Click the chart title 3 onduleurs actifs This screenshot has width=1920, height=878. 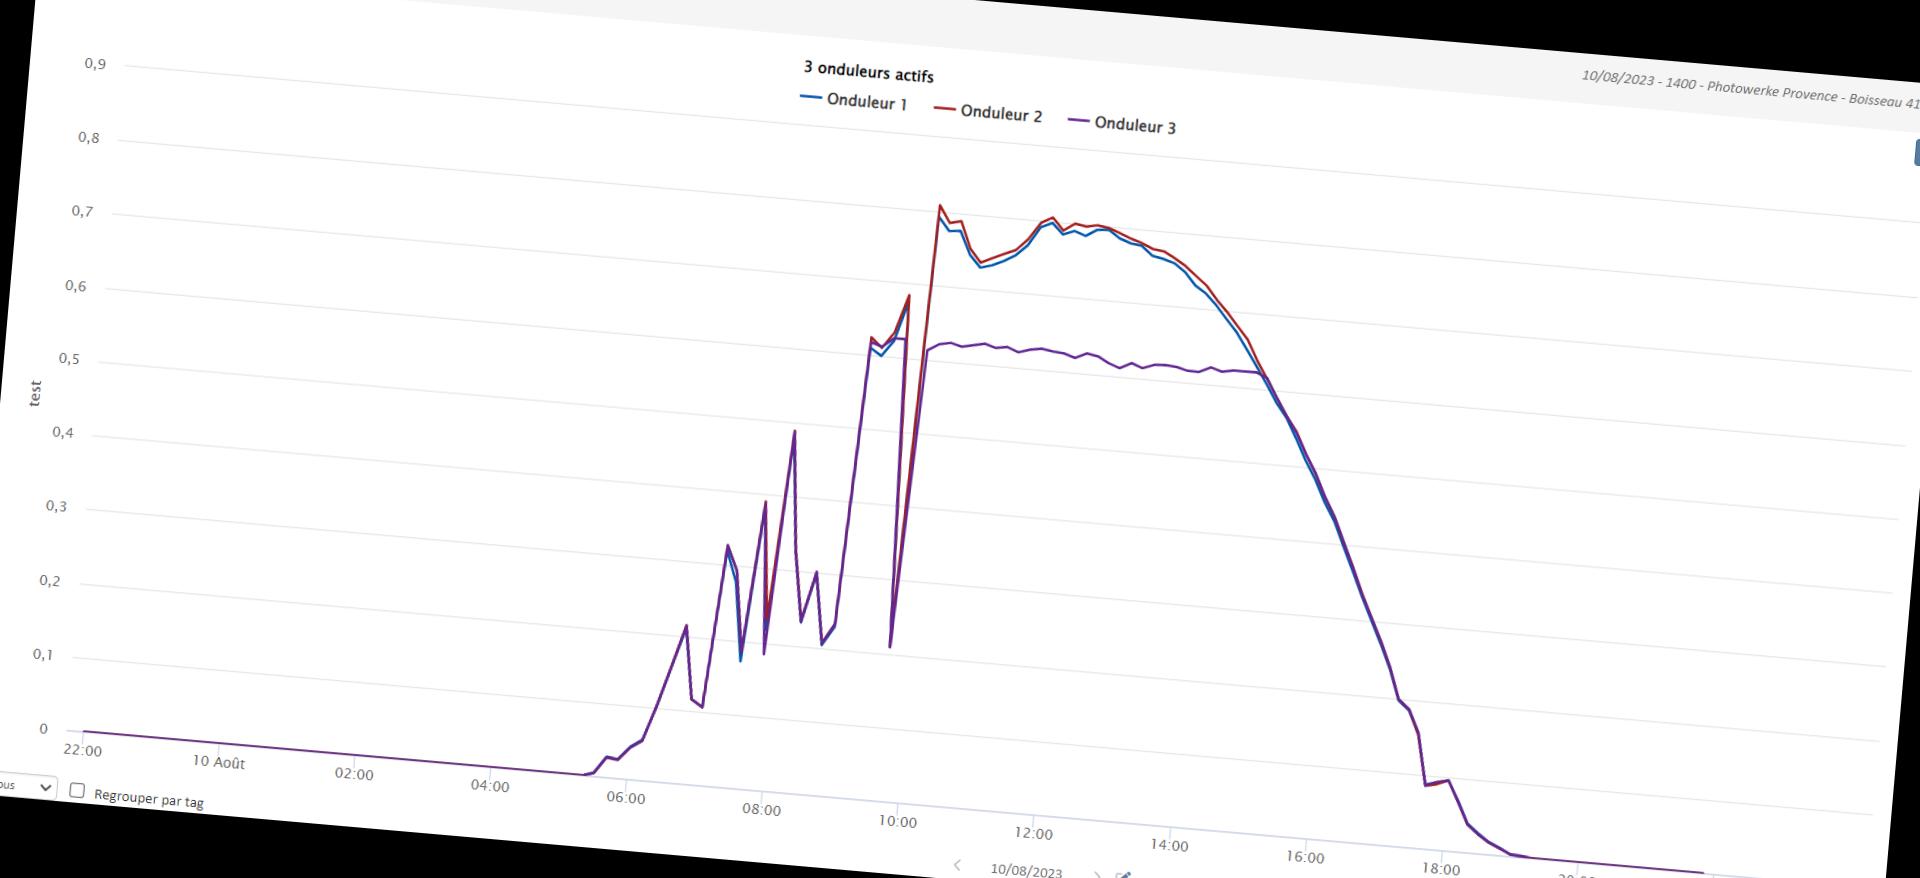(868, 71)
